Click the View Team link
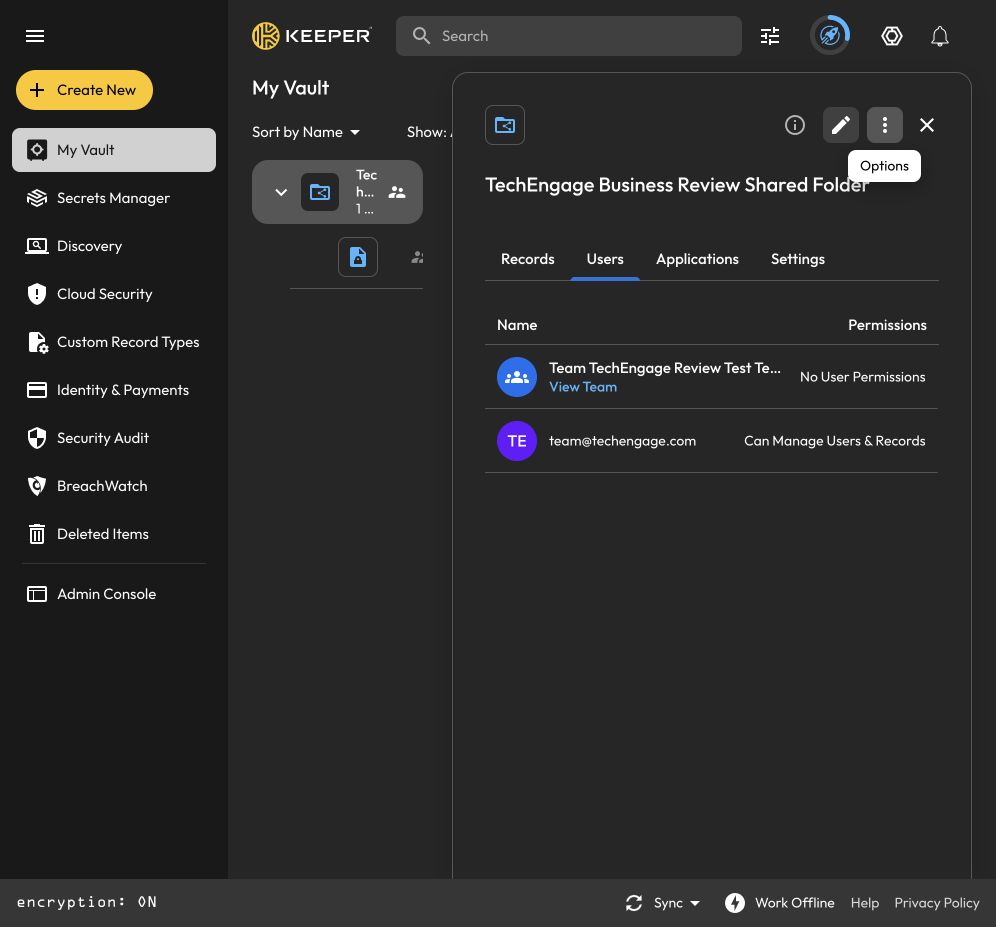The height and width of the screenshot is (927, 996). (582, 387)
